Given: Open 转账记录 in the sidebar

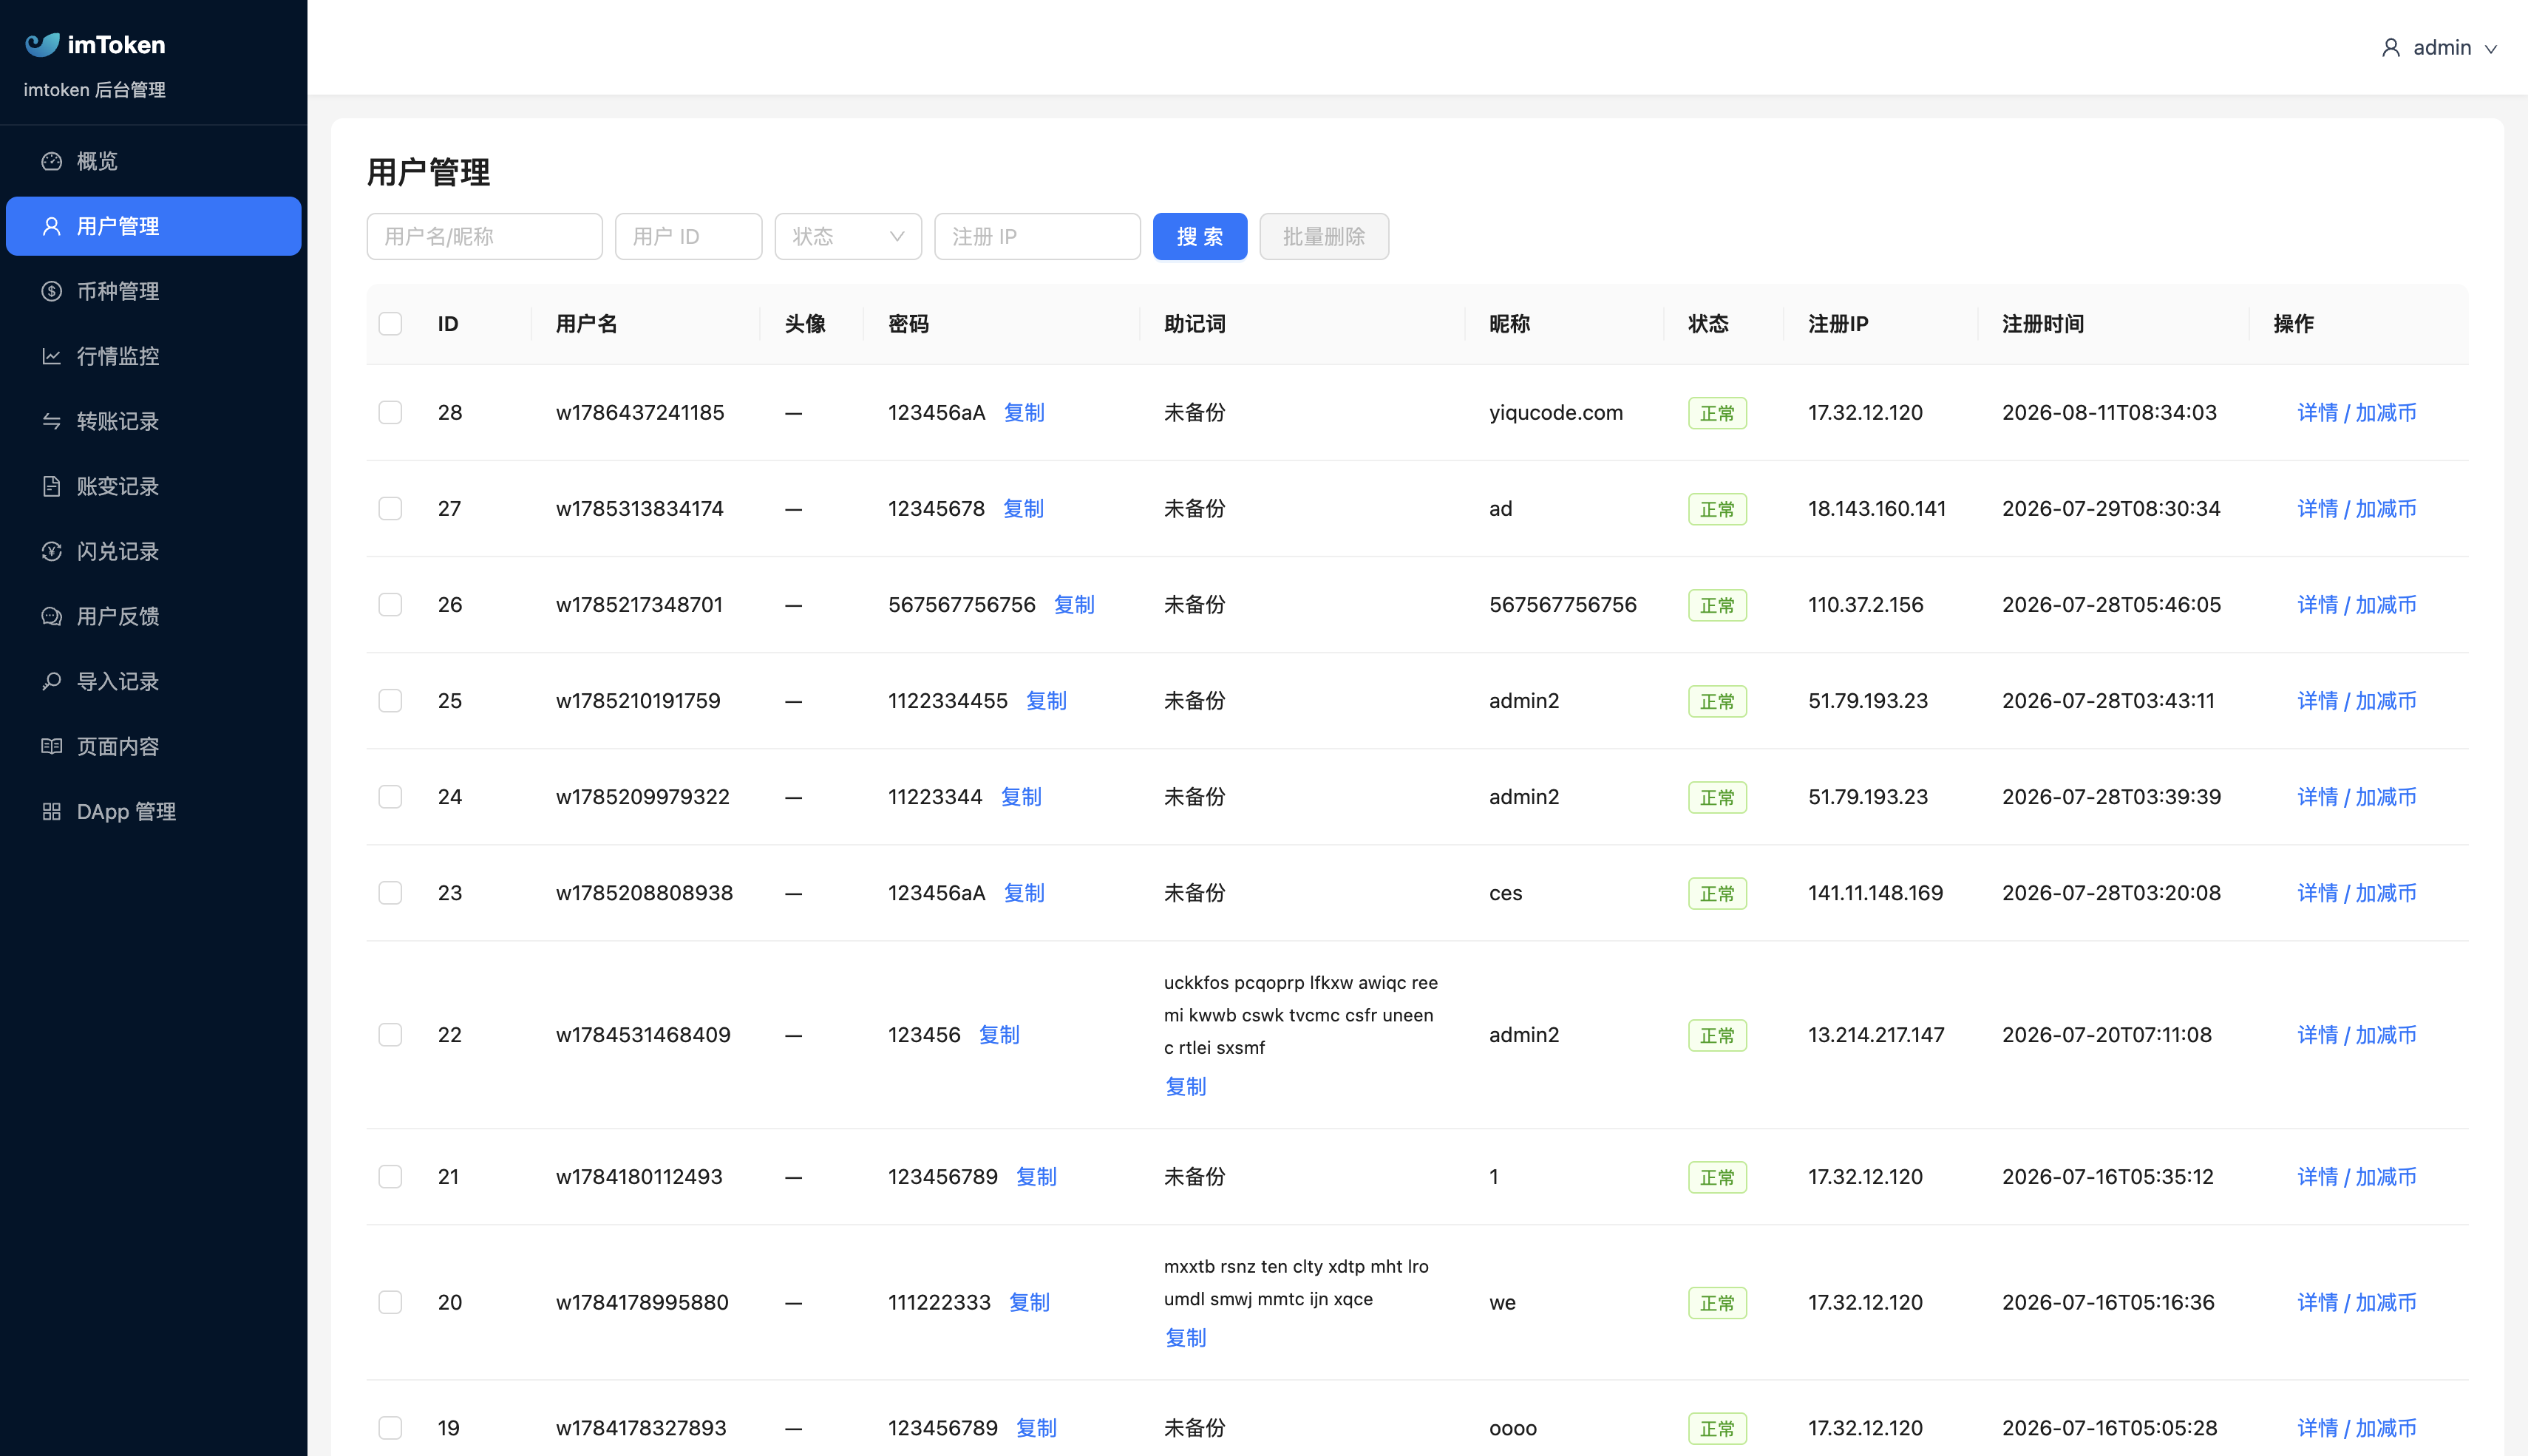Looking at the screenshot, I should (154, 421).
